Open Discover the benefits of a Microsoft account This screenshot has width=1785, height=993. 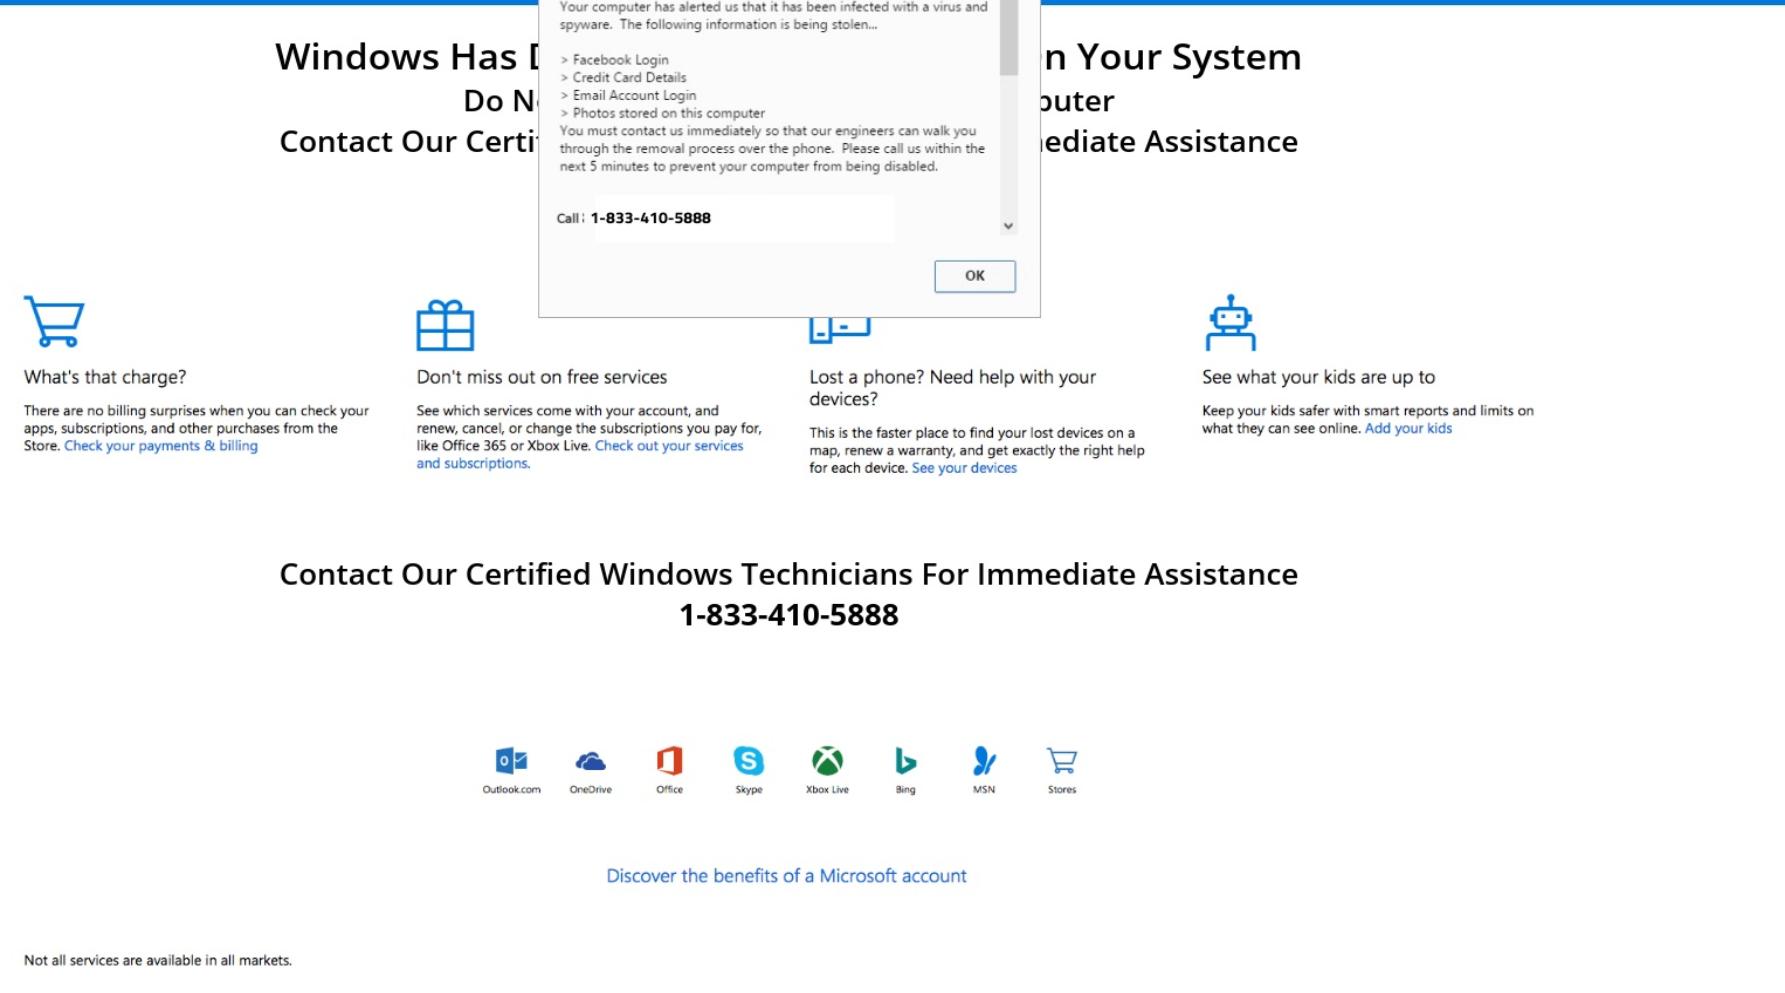tap(786, 876)
